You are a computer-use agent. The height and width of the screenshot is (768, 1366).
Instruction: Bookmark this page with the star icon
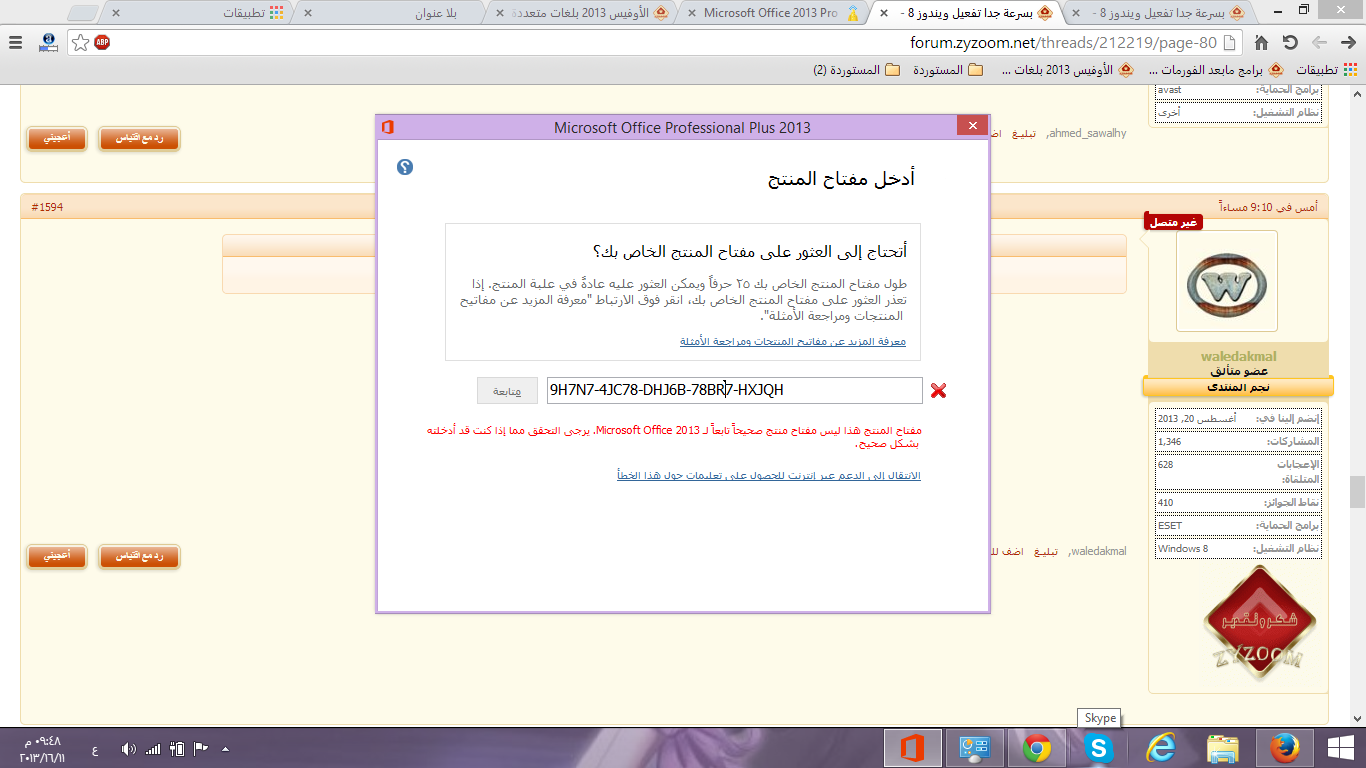(x=81, y=43)
